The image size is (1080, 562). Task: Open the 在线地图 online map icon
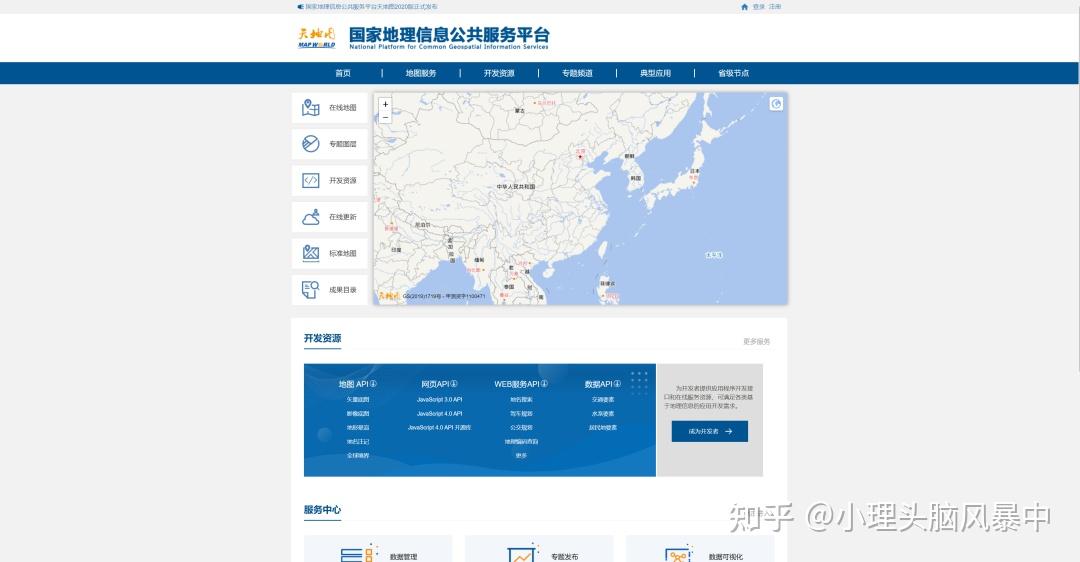[x=311, y=107]
